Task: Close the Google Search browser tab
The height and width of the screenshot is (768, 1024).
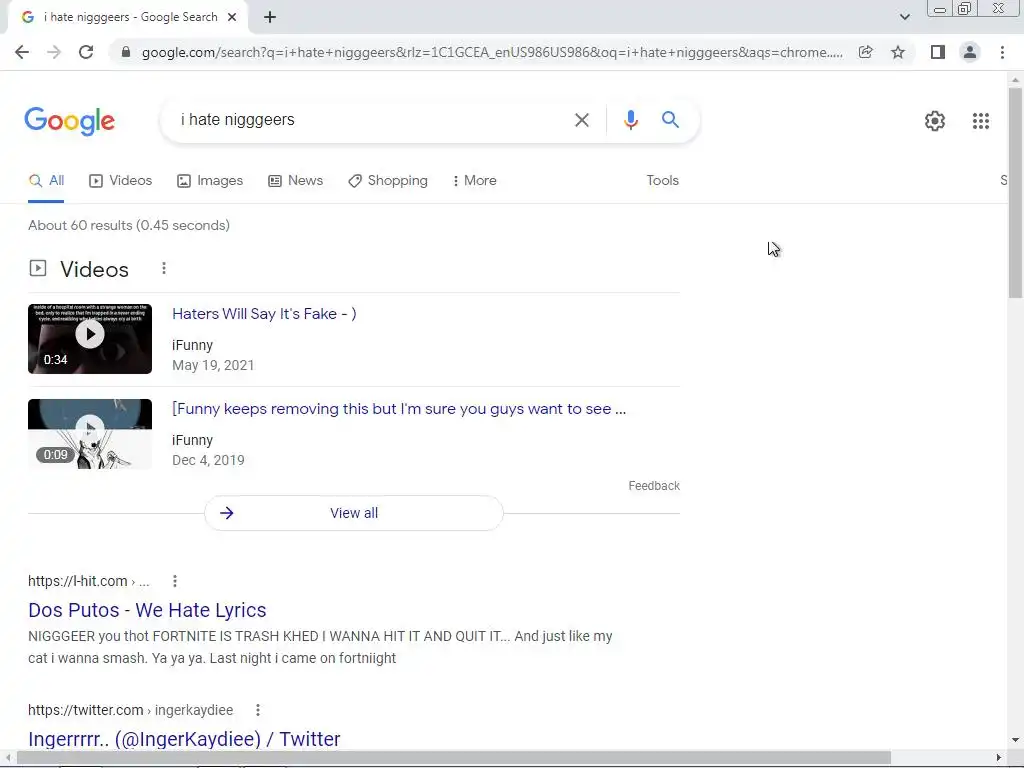Action: (232, 18)
